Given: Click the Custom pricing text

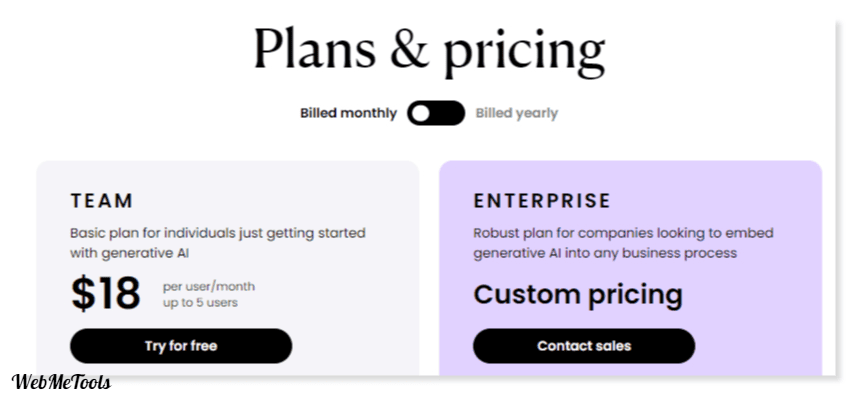Looking at the screenshot, I should (578, 295).
